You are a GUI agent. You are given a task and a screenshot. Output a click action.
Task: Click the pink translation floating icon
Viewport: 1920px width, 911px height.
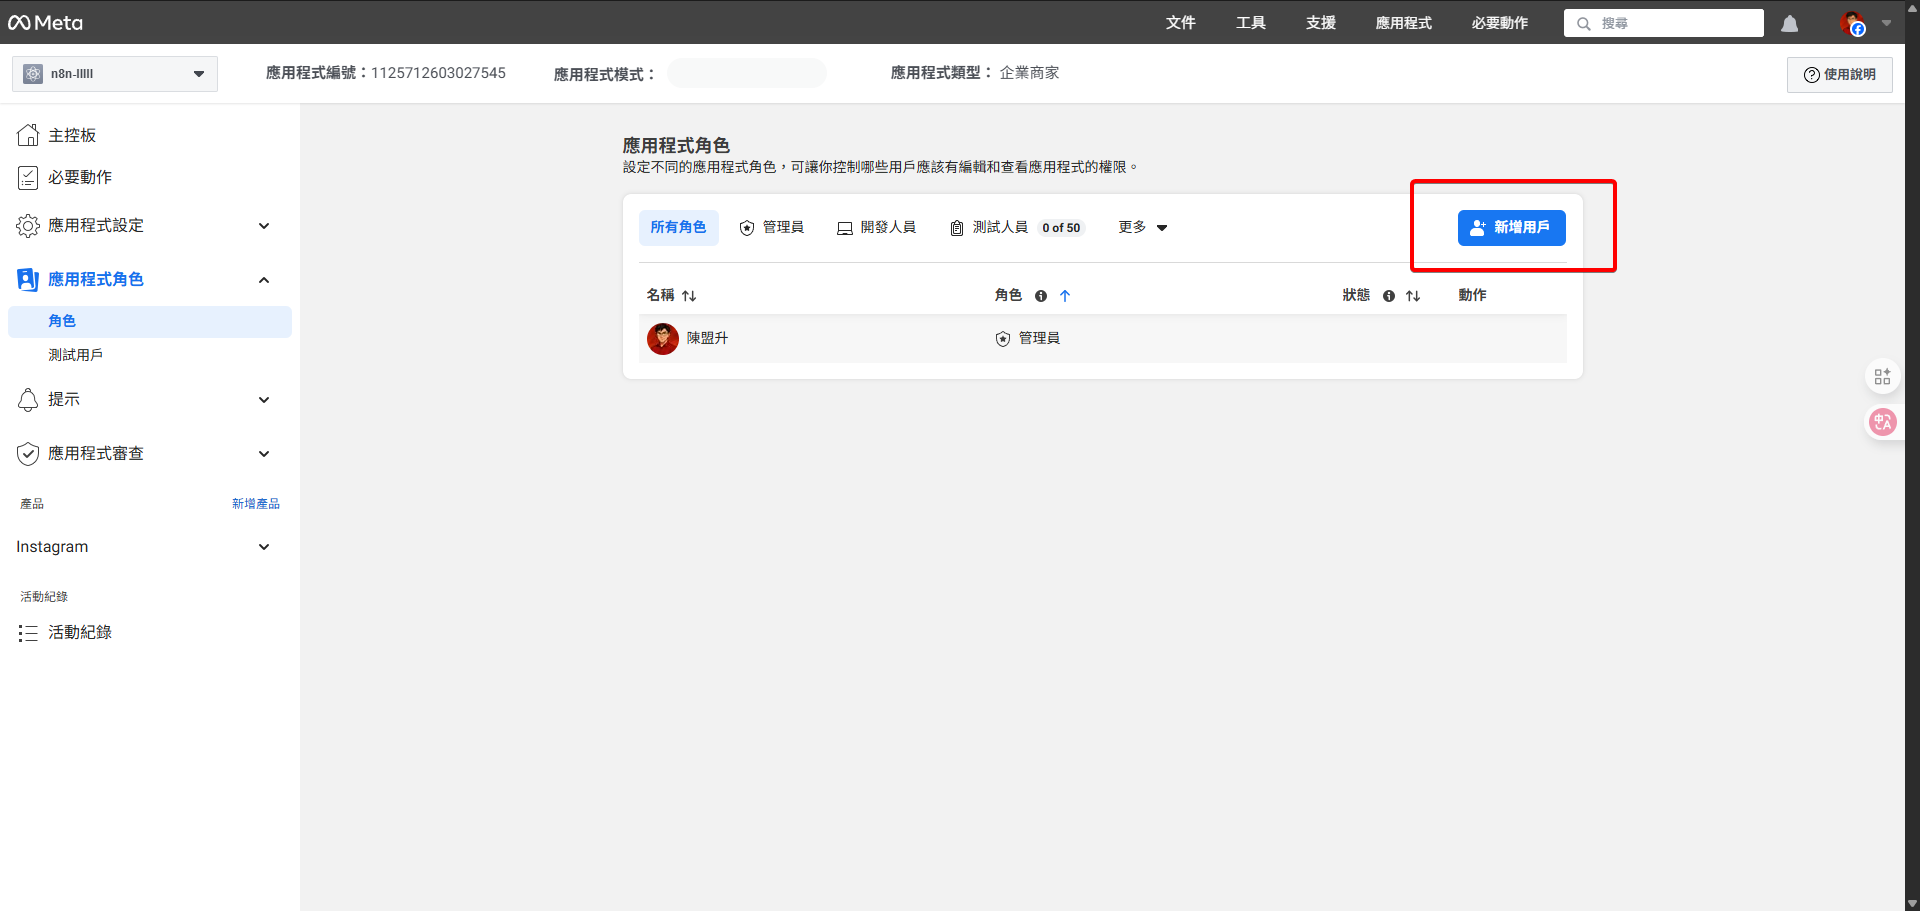point(1883,422)
